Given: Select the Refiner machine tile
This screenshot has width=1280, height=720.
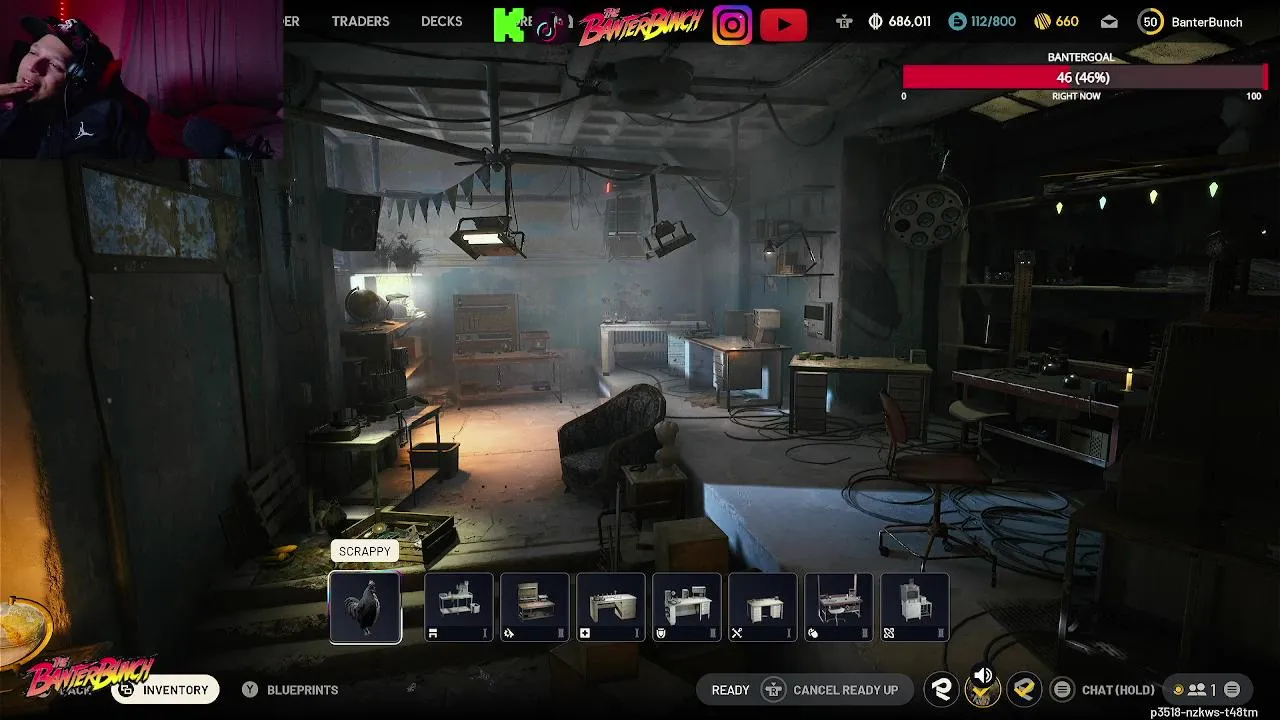Looking at the screenshot, I should 915,607.
